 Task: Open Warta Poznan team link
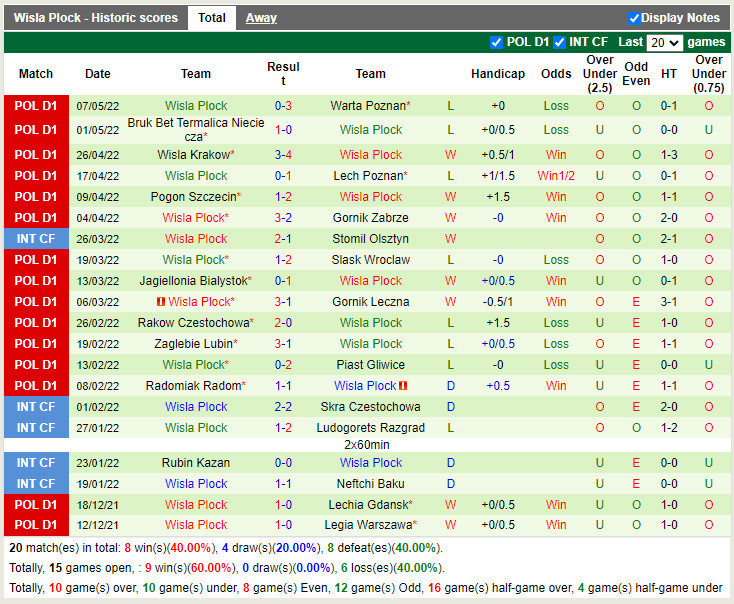[370, 106]
